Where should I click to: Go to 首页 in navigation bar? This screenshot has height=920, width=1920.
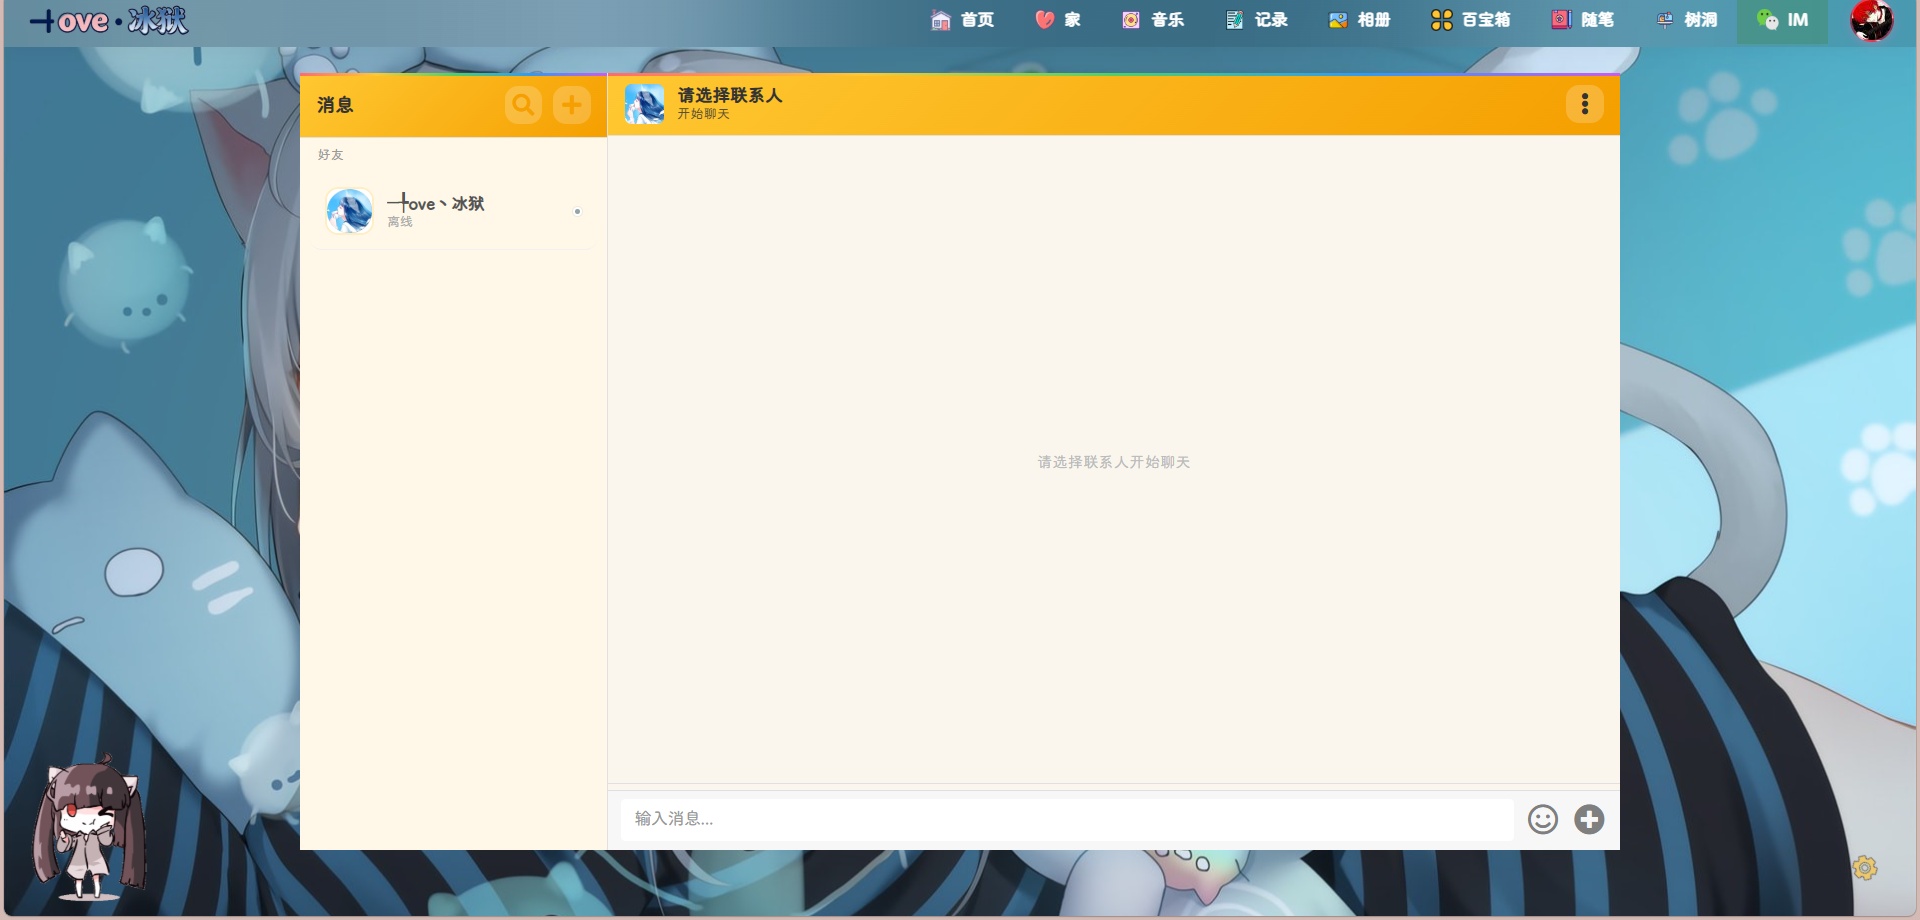(963, 20)
